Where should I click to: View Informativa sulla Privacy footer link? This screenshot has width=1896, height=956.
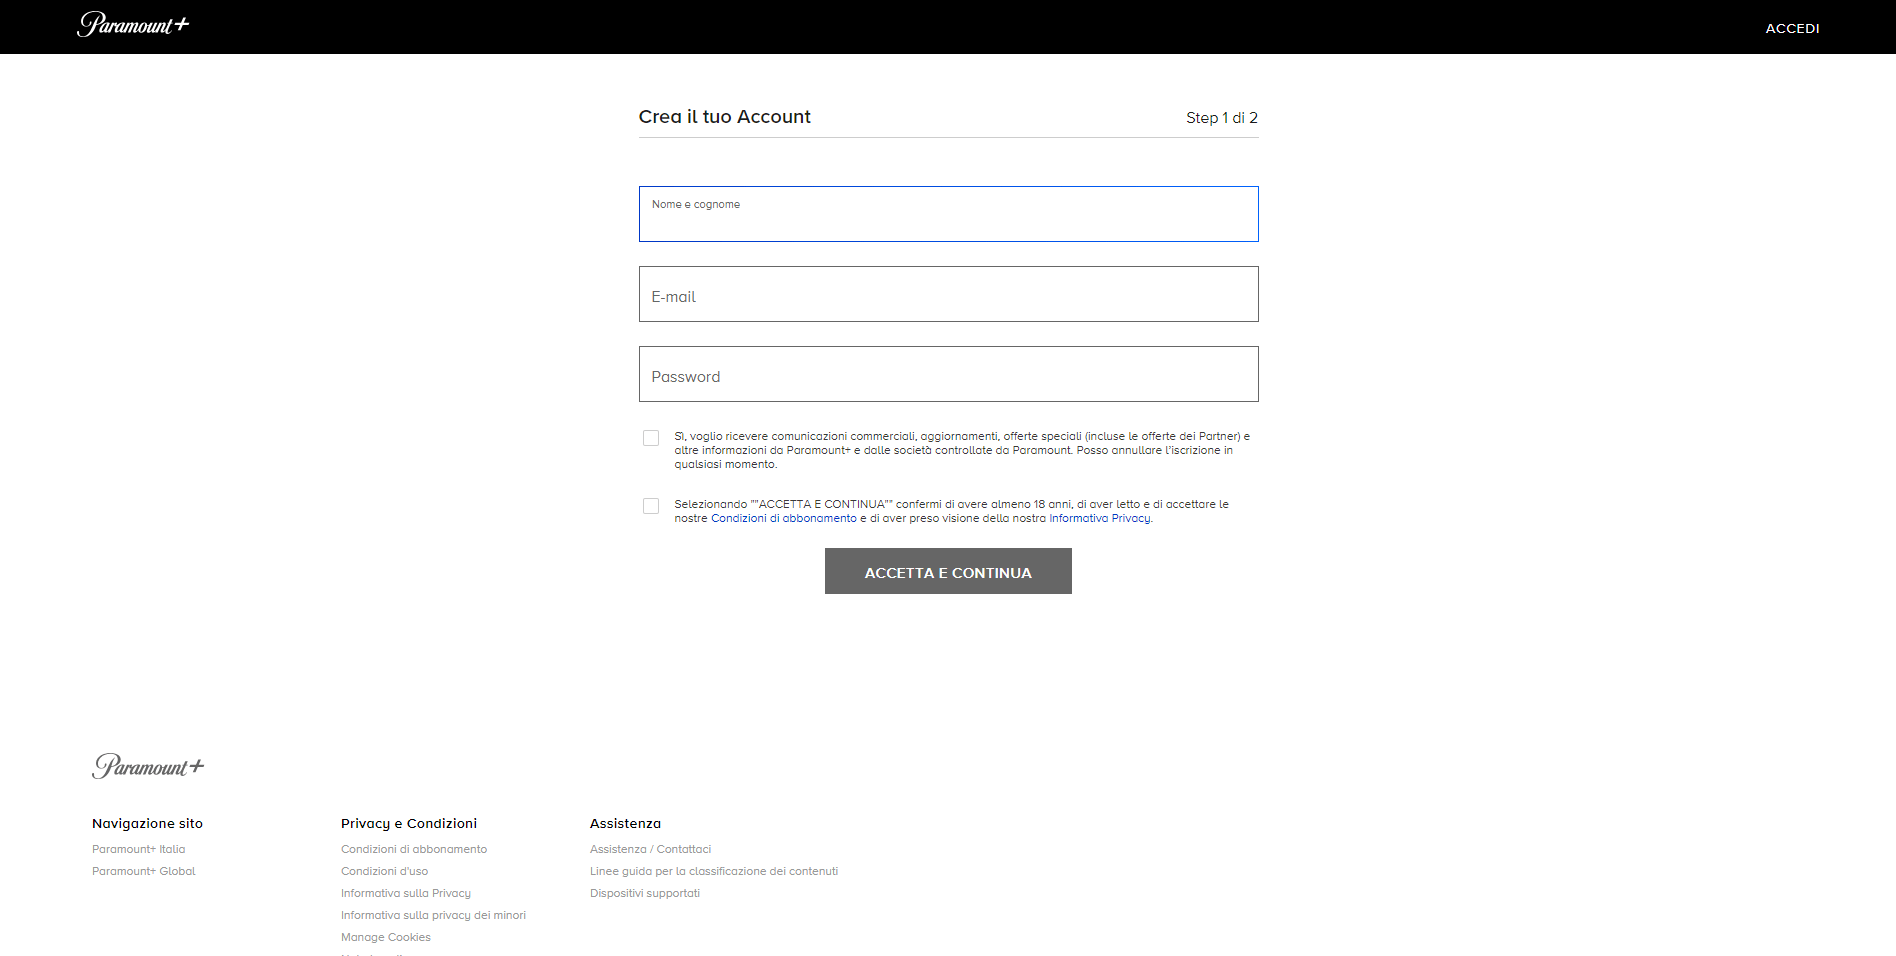coord(405,893)
